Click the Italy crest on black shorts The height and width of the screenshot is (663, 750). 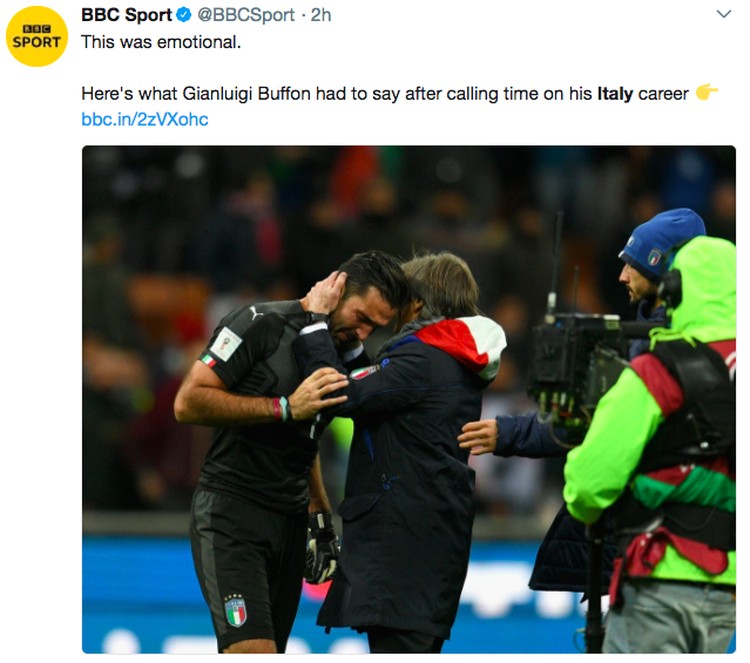235,610
